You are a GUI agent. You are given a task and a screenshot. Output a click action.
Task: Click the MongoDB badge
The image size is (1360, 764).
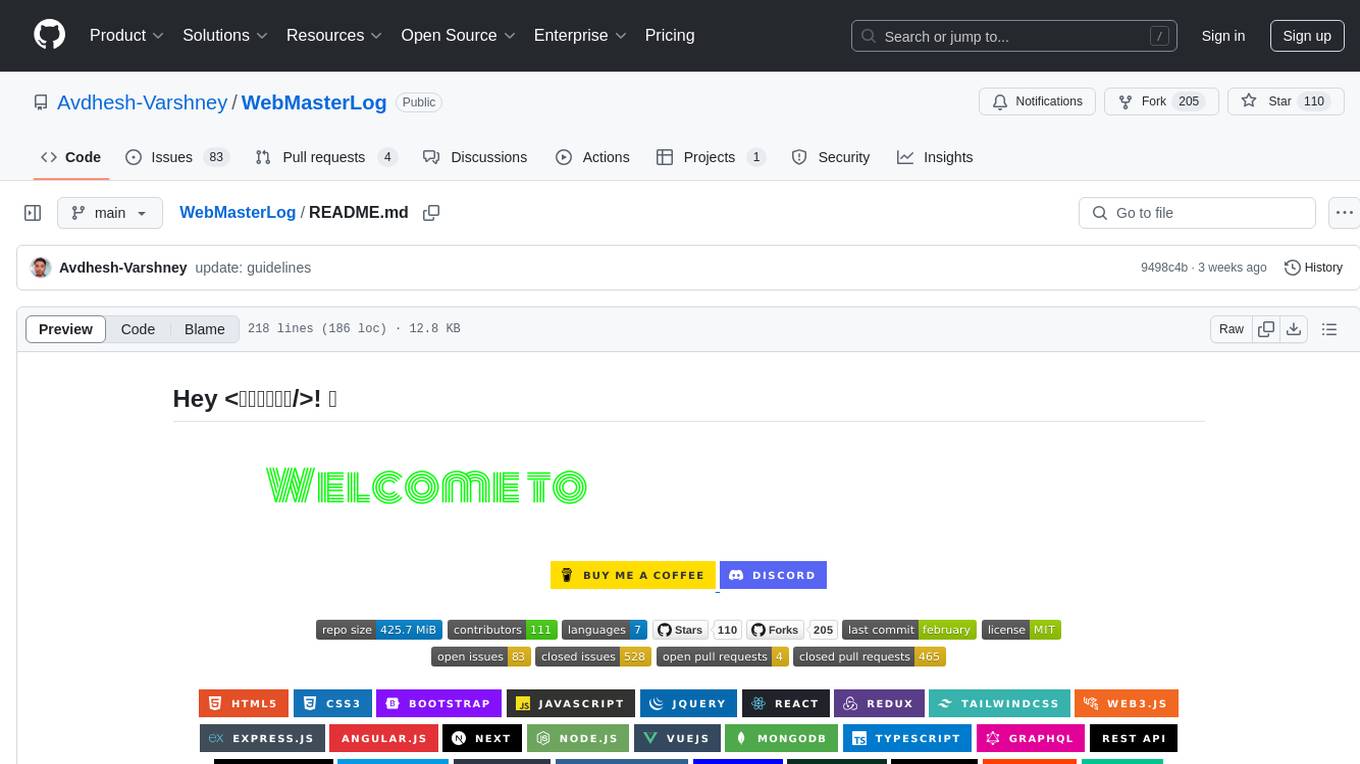pos(782,738)
